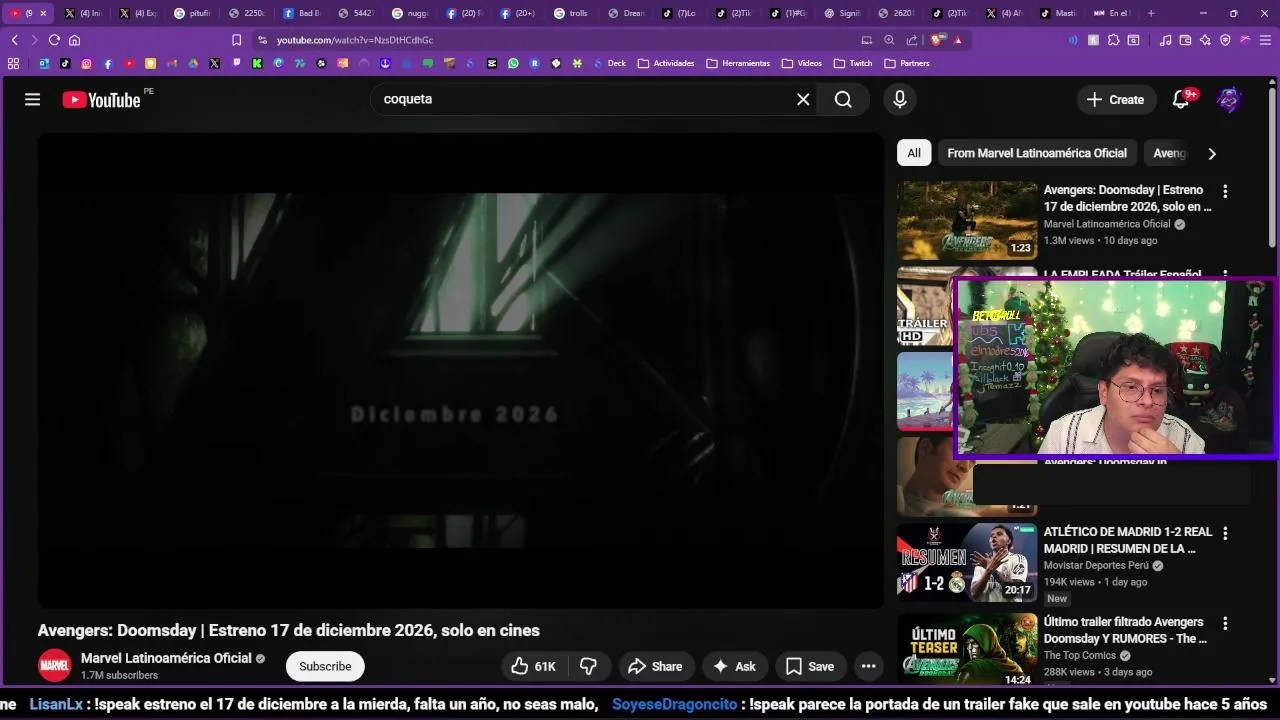
Task: Expand the Deck bookmark folder
Action: (609, 63)
